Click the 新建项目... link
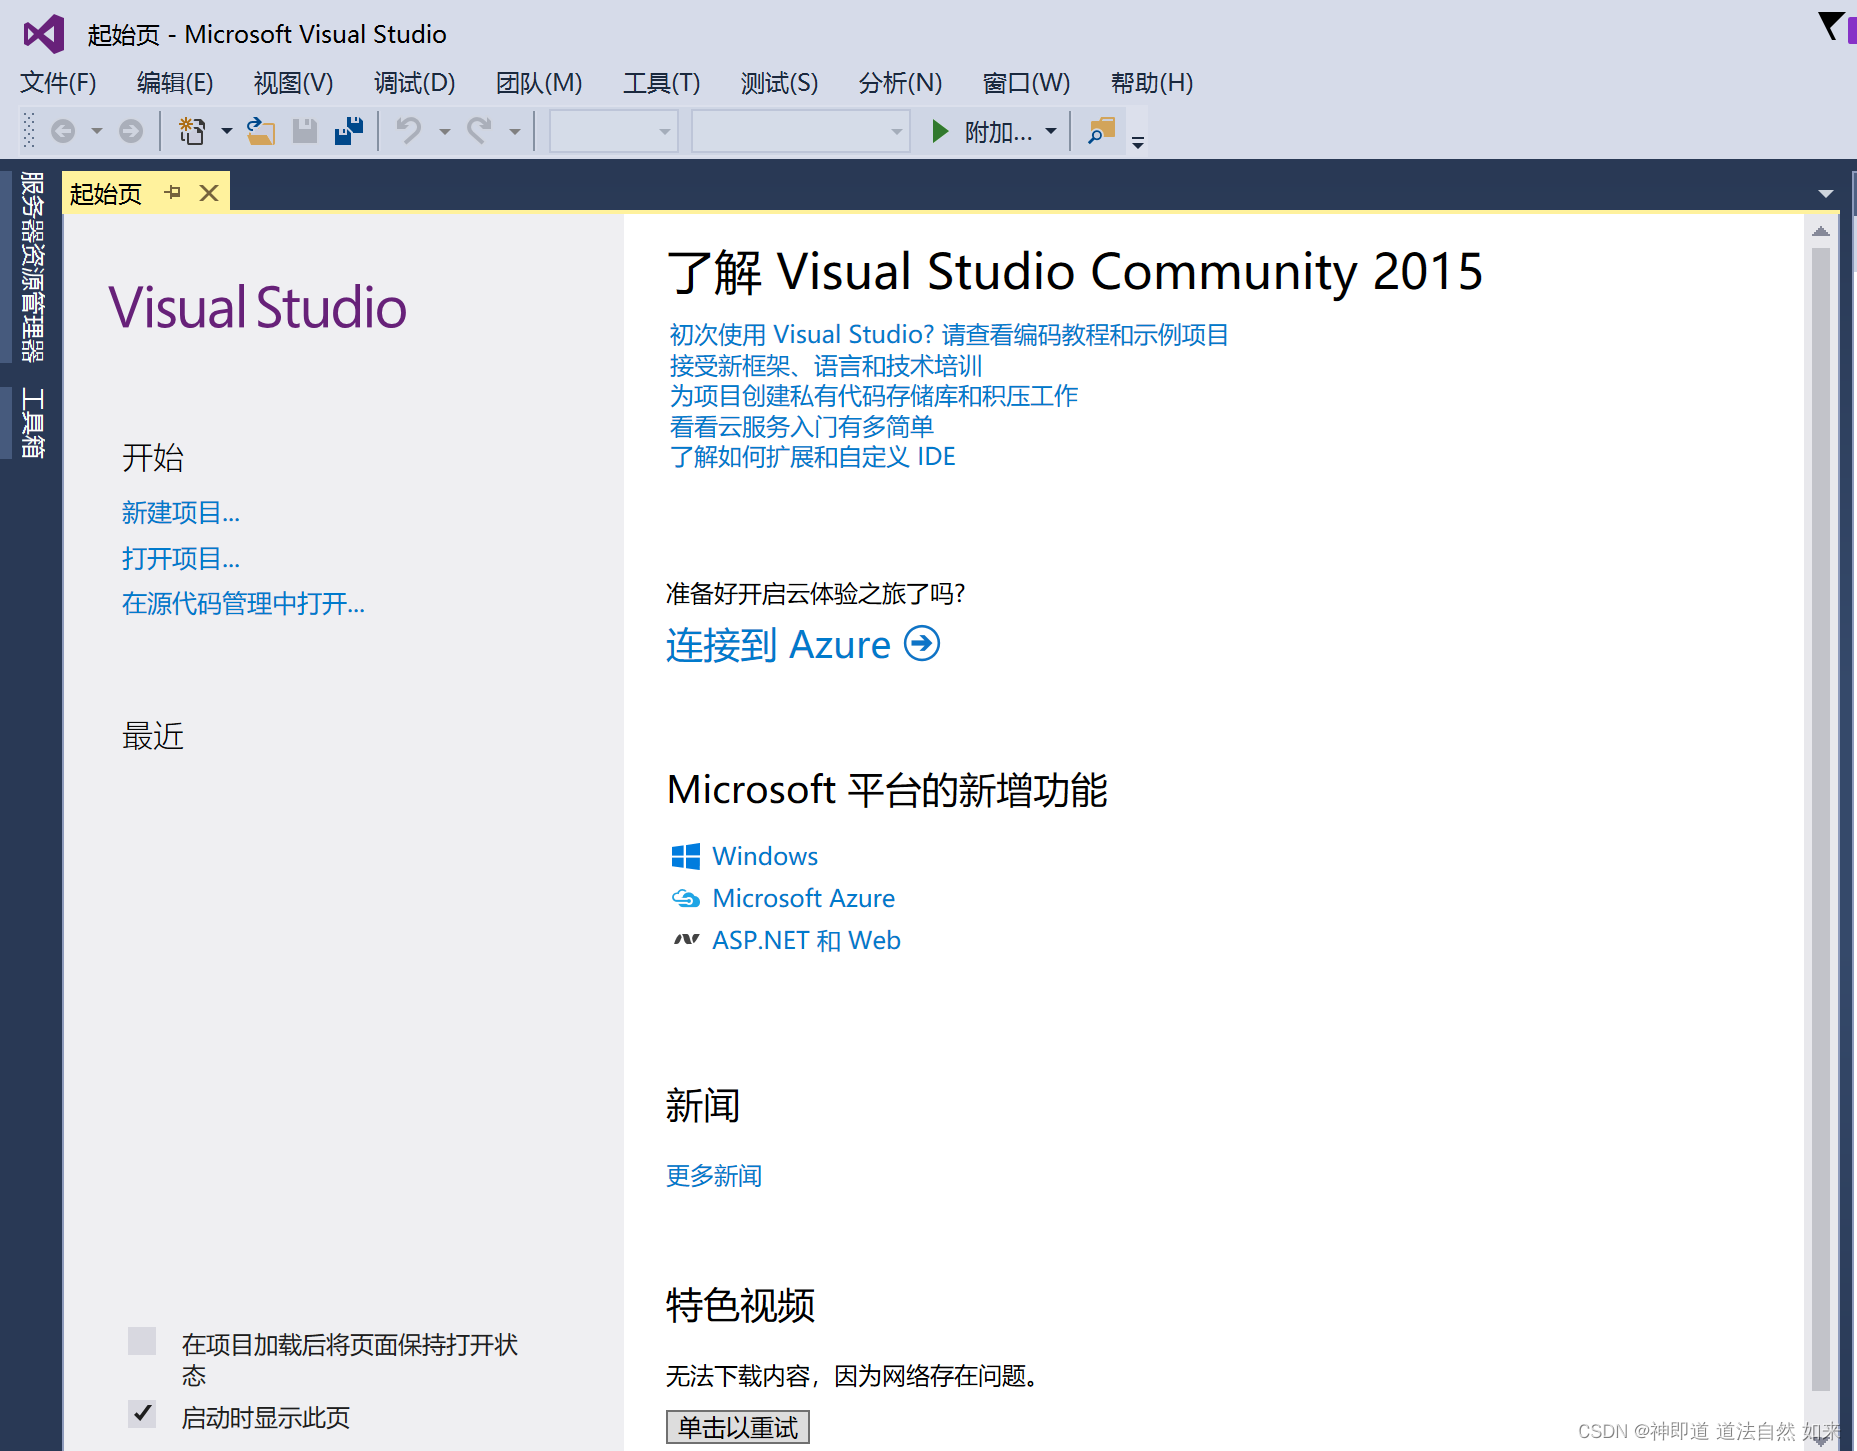1857x1451 pixels. point(181,513)
